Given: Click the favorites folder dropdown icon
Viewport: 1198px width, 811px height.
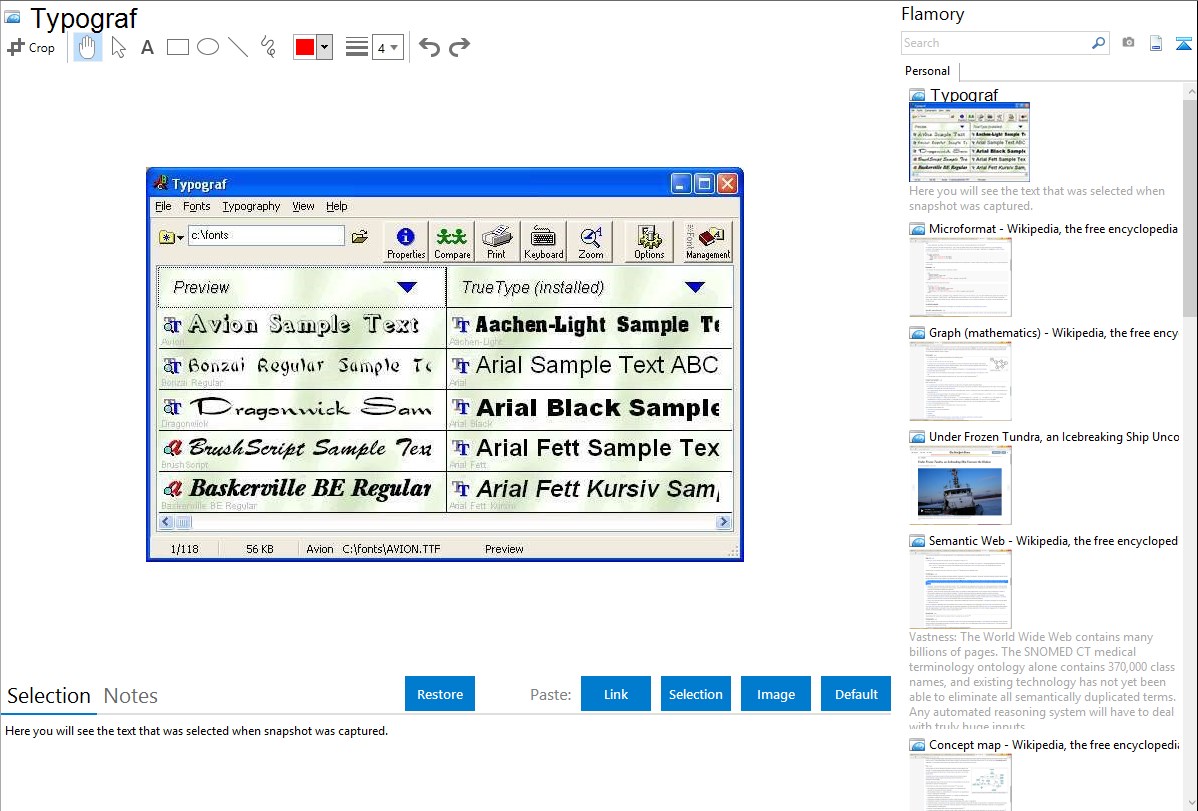Looking at the screenshot, I should click(x=171, y=237).
